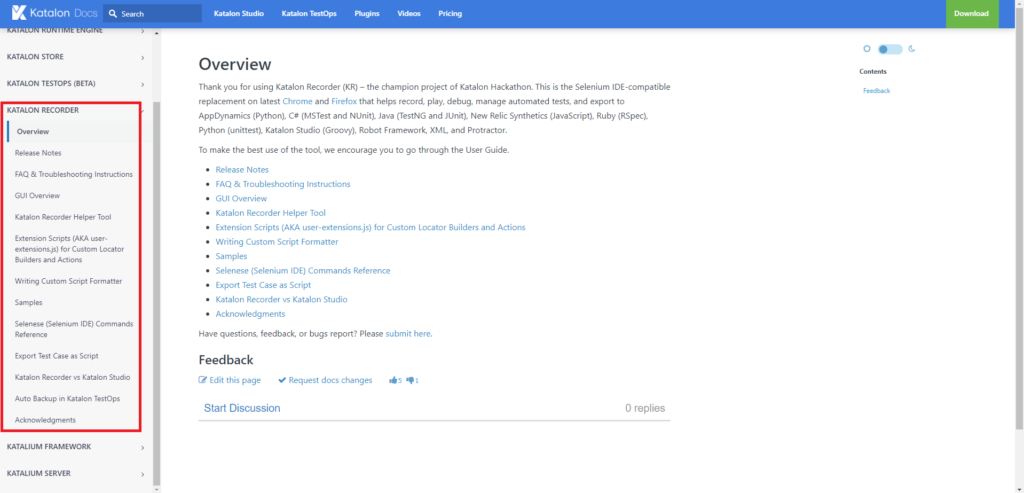Open Release Notes in the sidebar
The image size is (1024, 493).
point(38,153)
